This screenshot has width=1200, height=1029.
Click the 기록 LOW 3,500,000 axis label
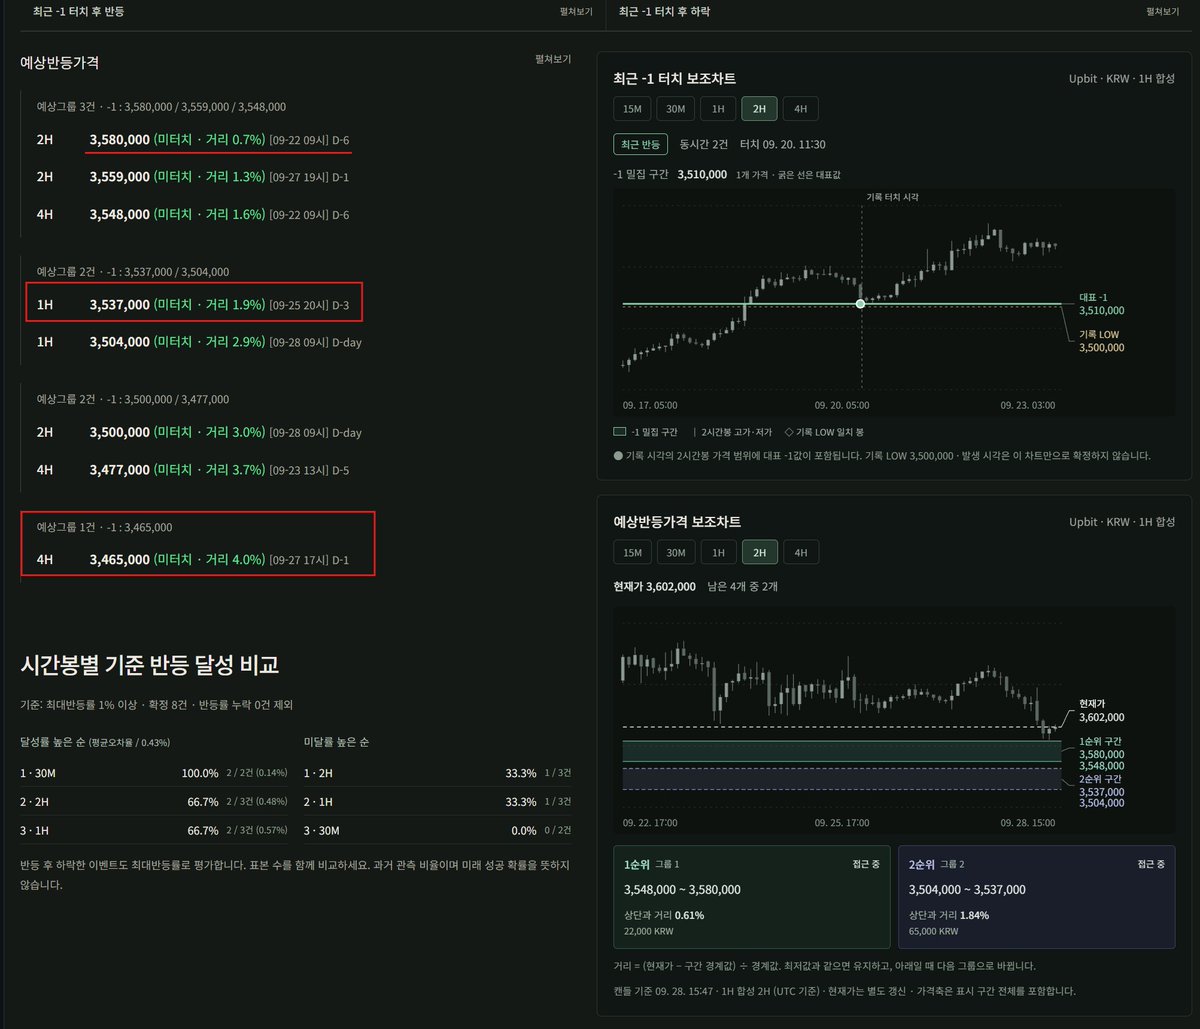coord(1102,341)
